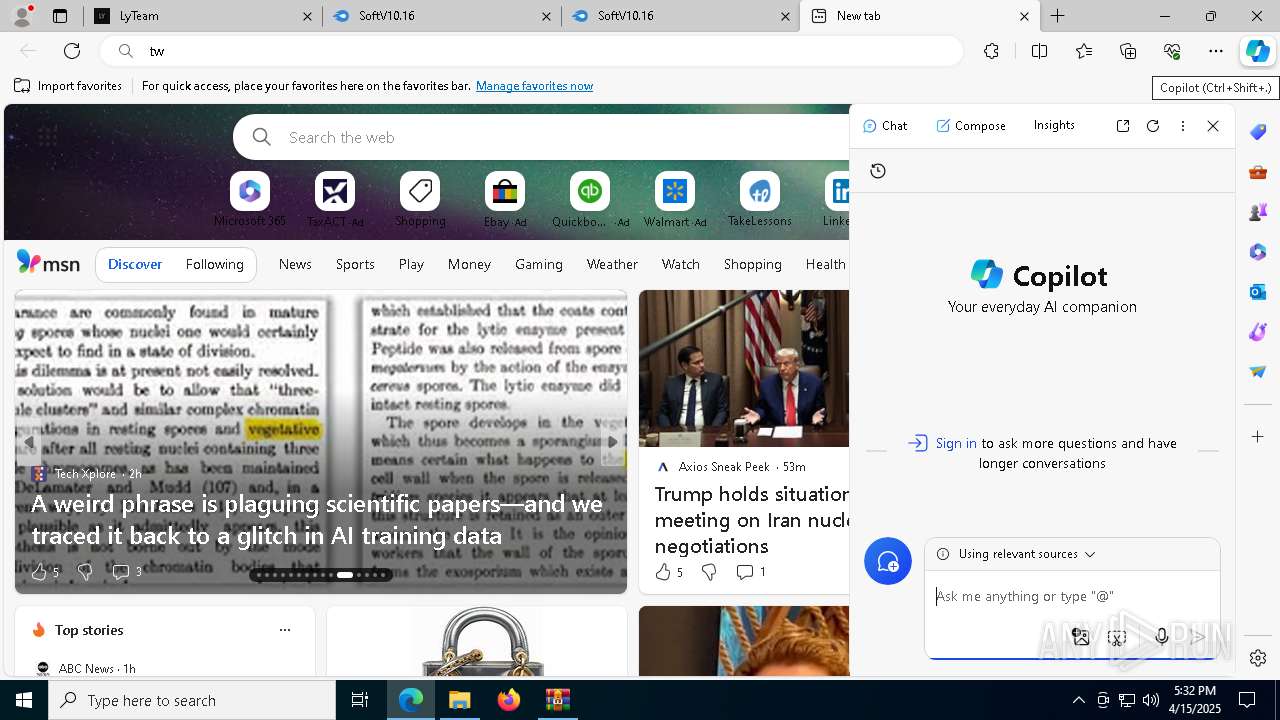The width and height of the screenshot is (1280, 720).
Task: Close the Copilot pane
Action: pyautogui.click(x=1213, y=126)
